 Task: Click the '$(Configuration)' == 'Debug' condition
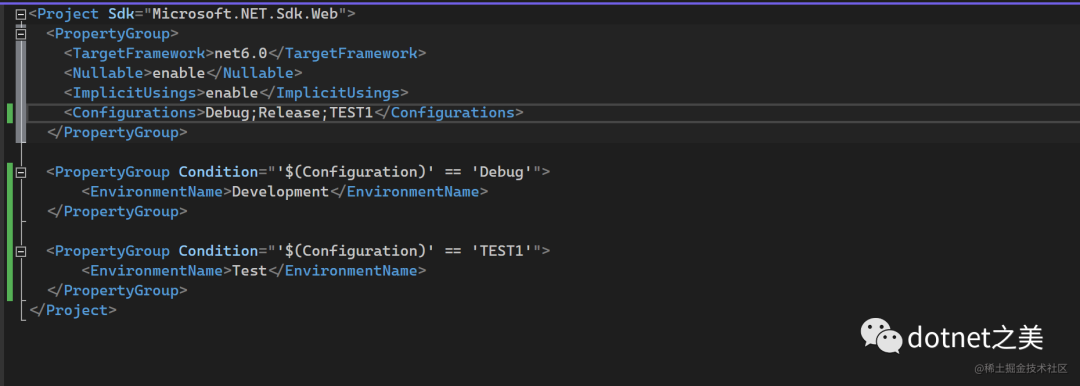coord(404,172)
